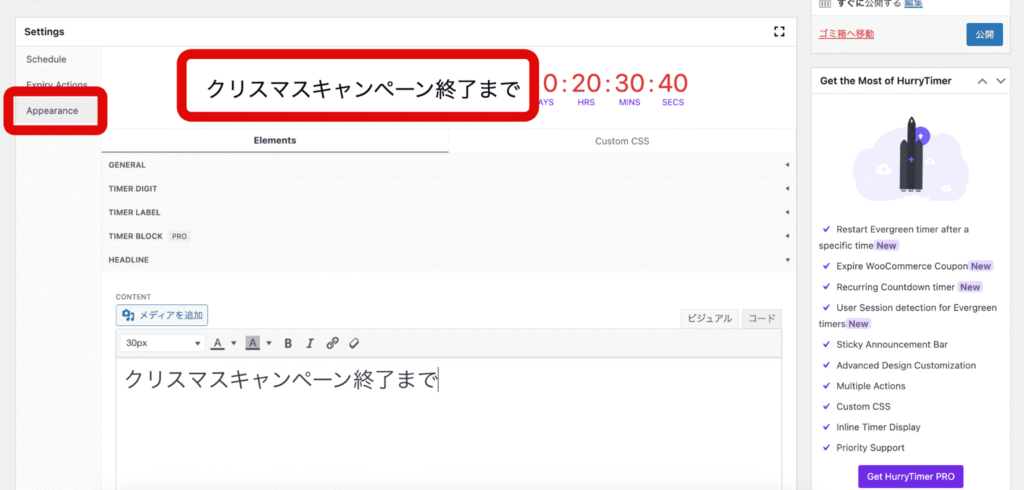The image size is (1024, 490).
Task: Clear formatting with the eraser icon
Action: (354, 343)
